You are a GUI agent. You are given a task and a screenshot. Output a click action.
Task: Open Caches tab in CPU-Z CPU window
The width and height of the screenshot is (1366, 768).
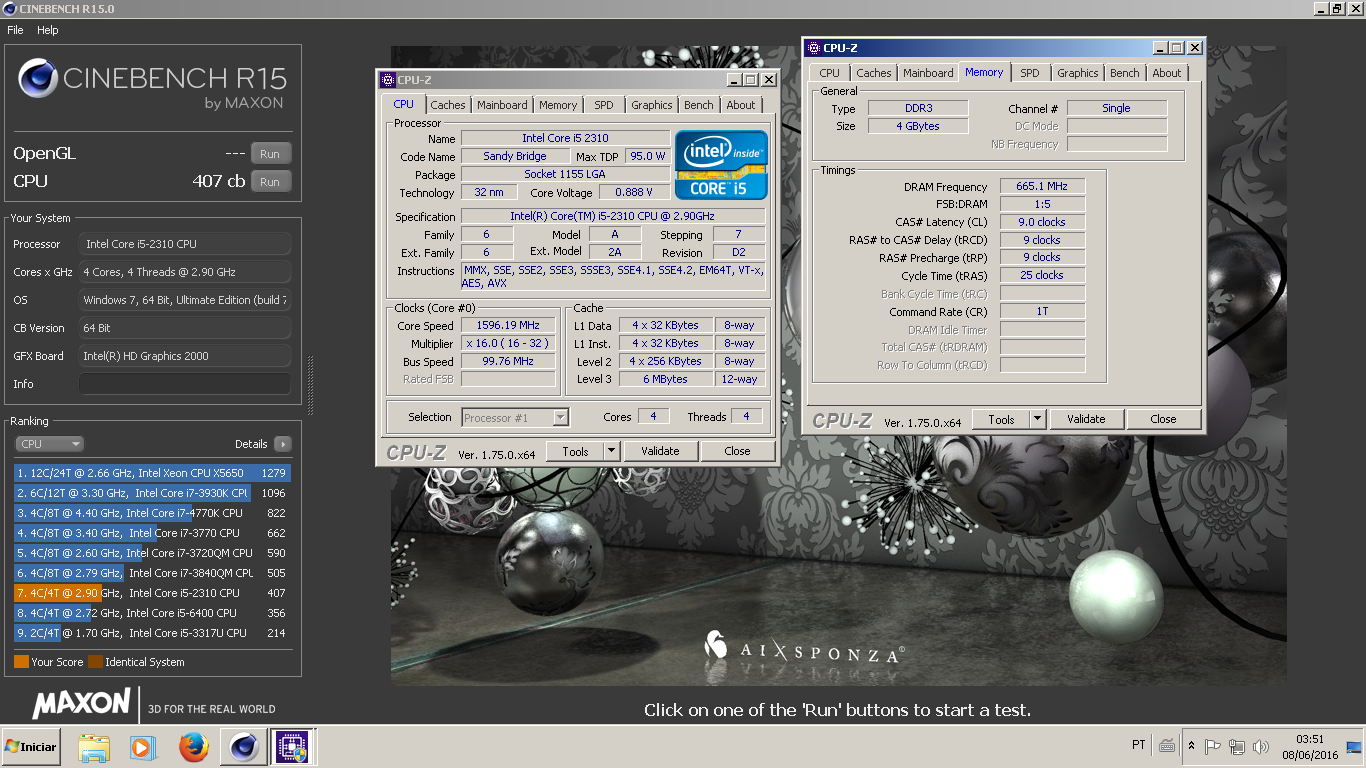tap(448, 105)
